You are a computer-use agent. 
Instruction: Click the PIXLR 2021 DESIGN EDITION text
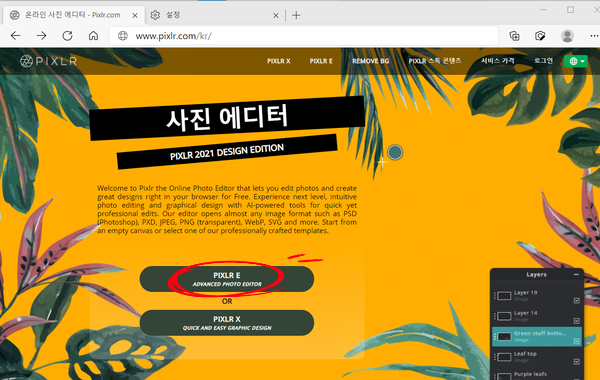coord(227,152)
